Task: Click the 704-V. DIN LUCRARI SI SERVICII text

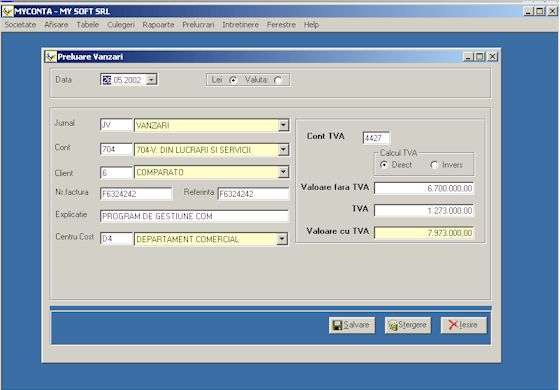Action: click(x=194, y=150)
